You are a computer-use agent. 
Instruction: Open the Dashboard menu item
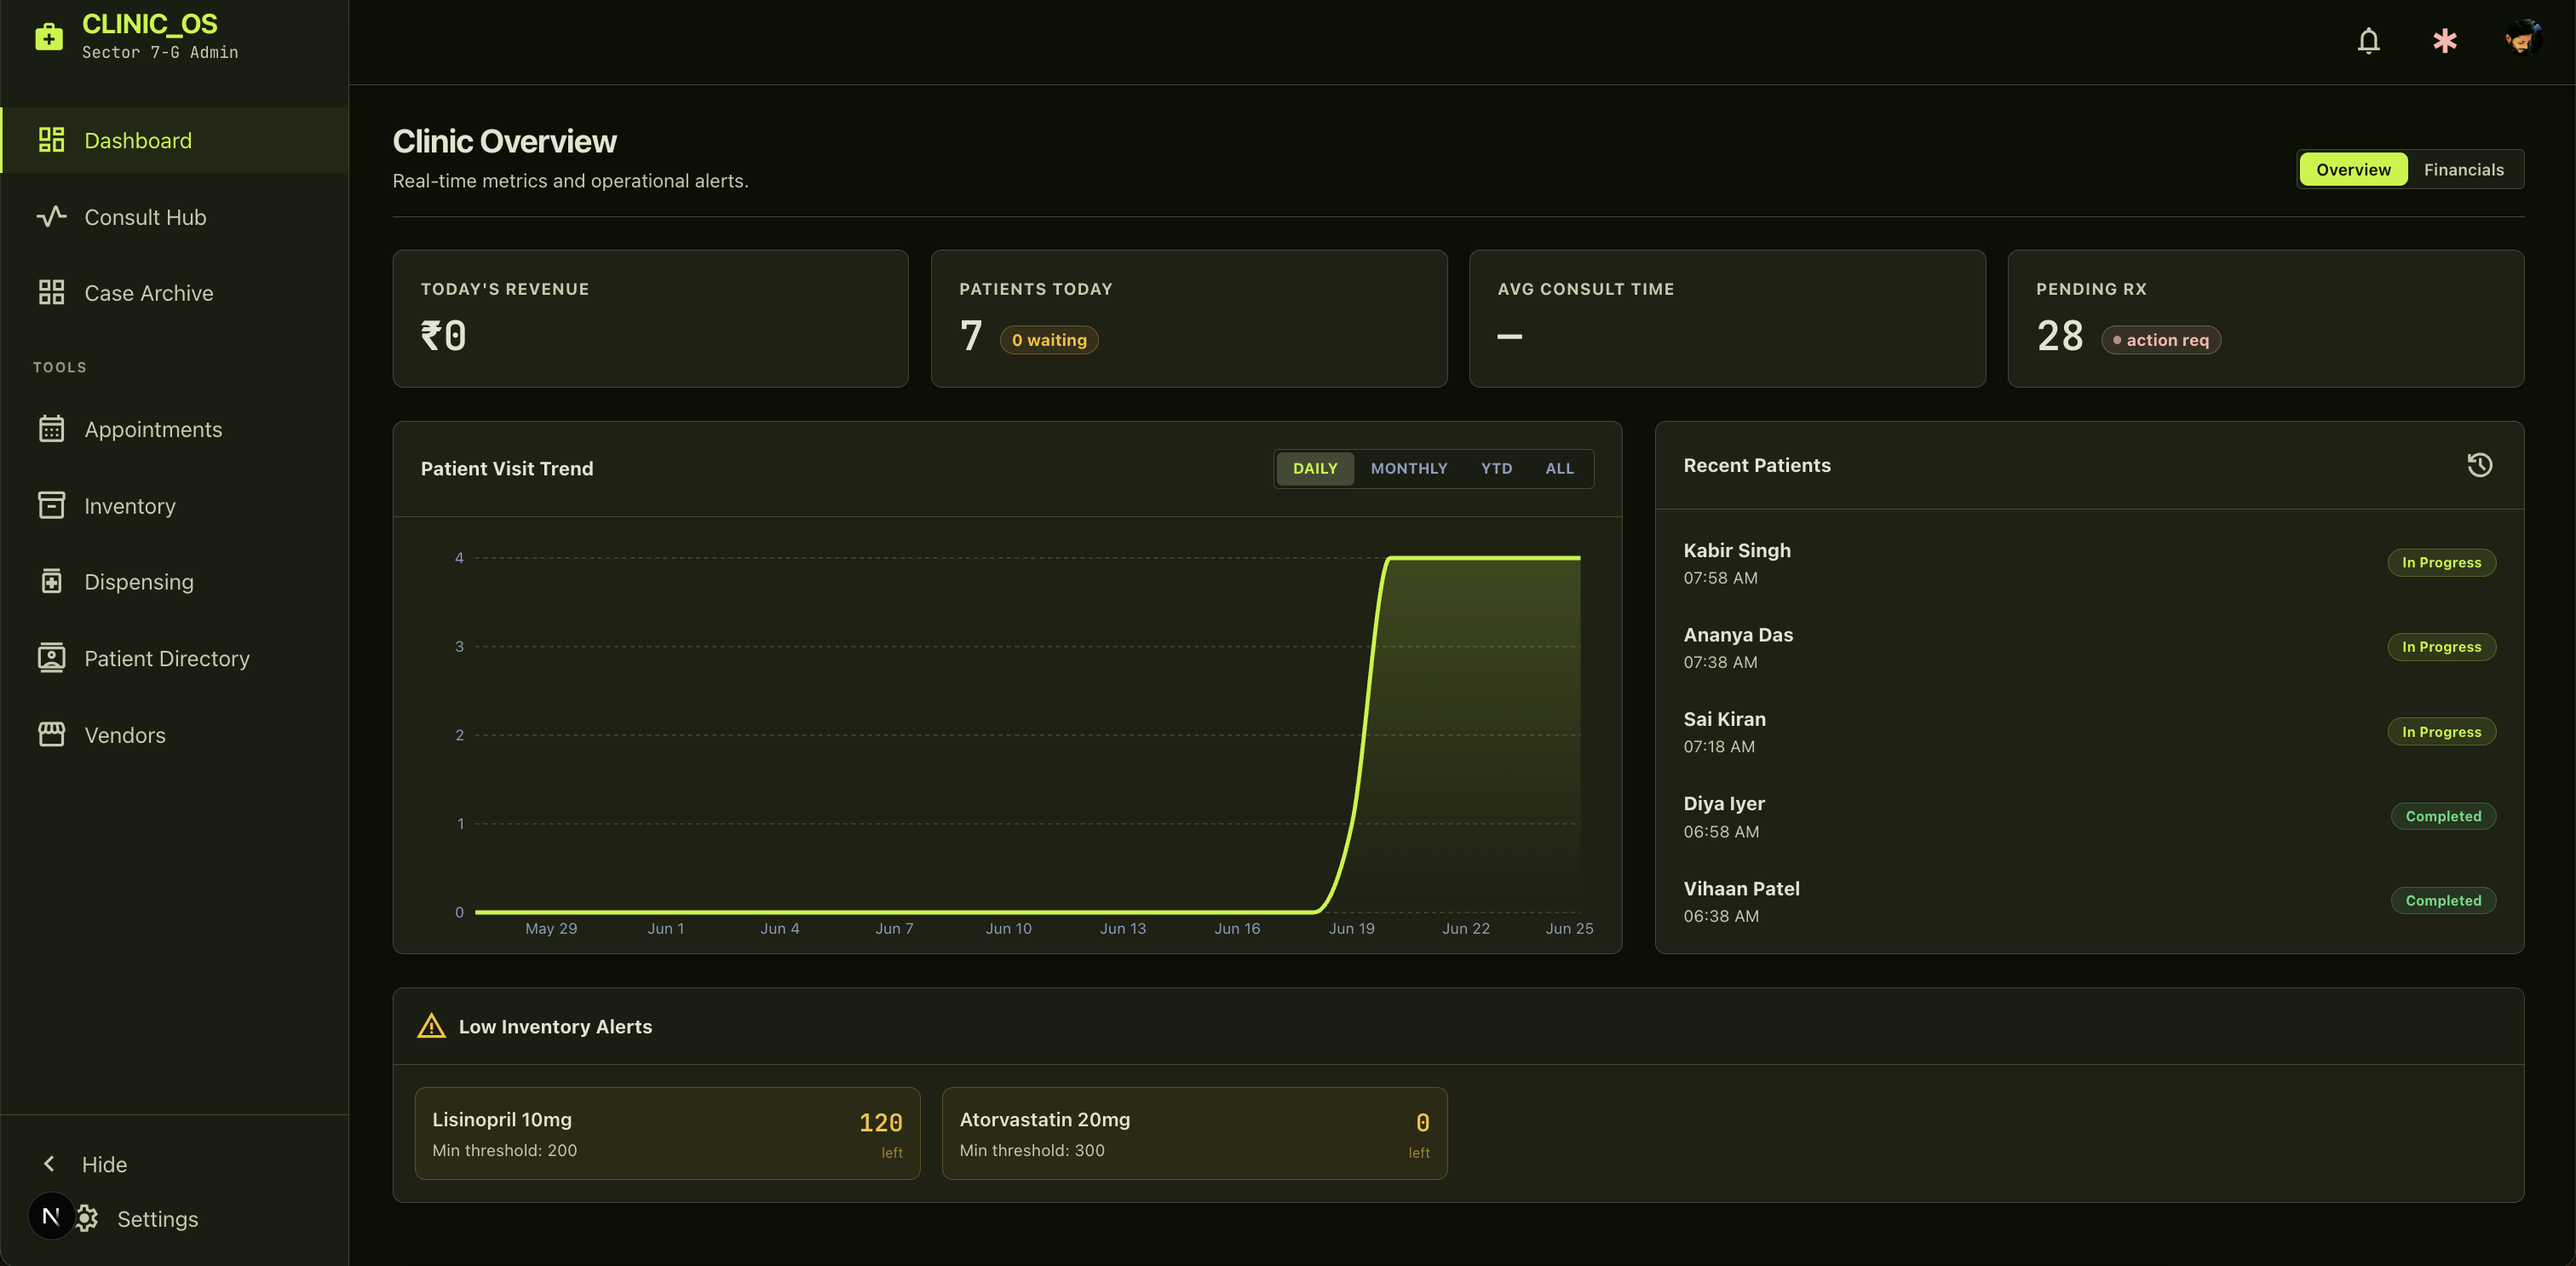(175, 140)
